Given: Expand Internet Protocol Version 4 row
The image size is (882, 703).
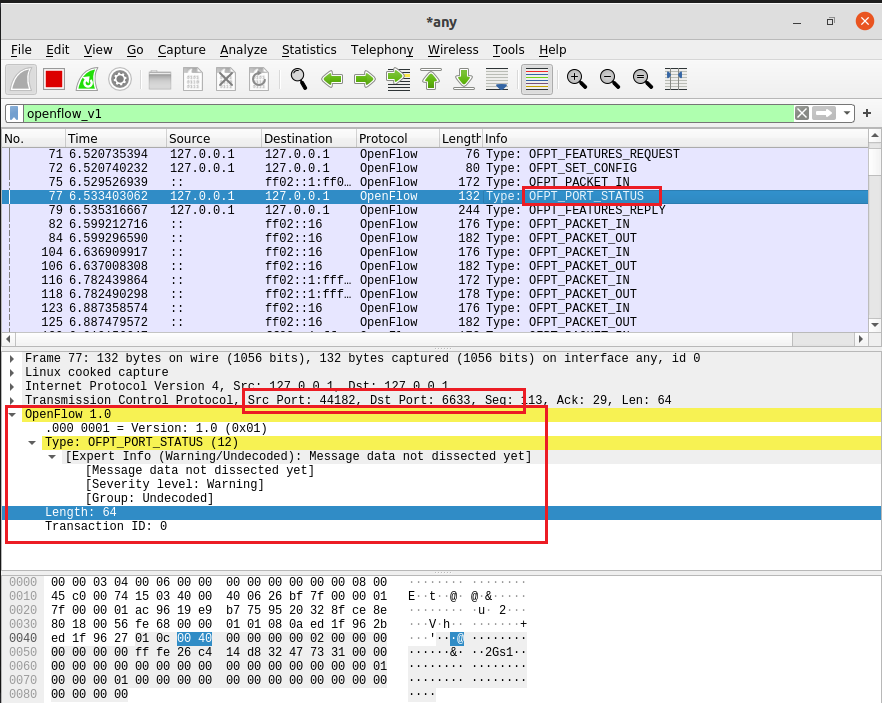Looking at the screenshot, I should (x=12, y=386).
